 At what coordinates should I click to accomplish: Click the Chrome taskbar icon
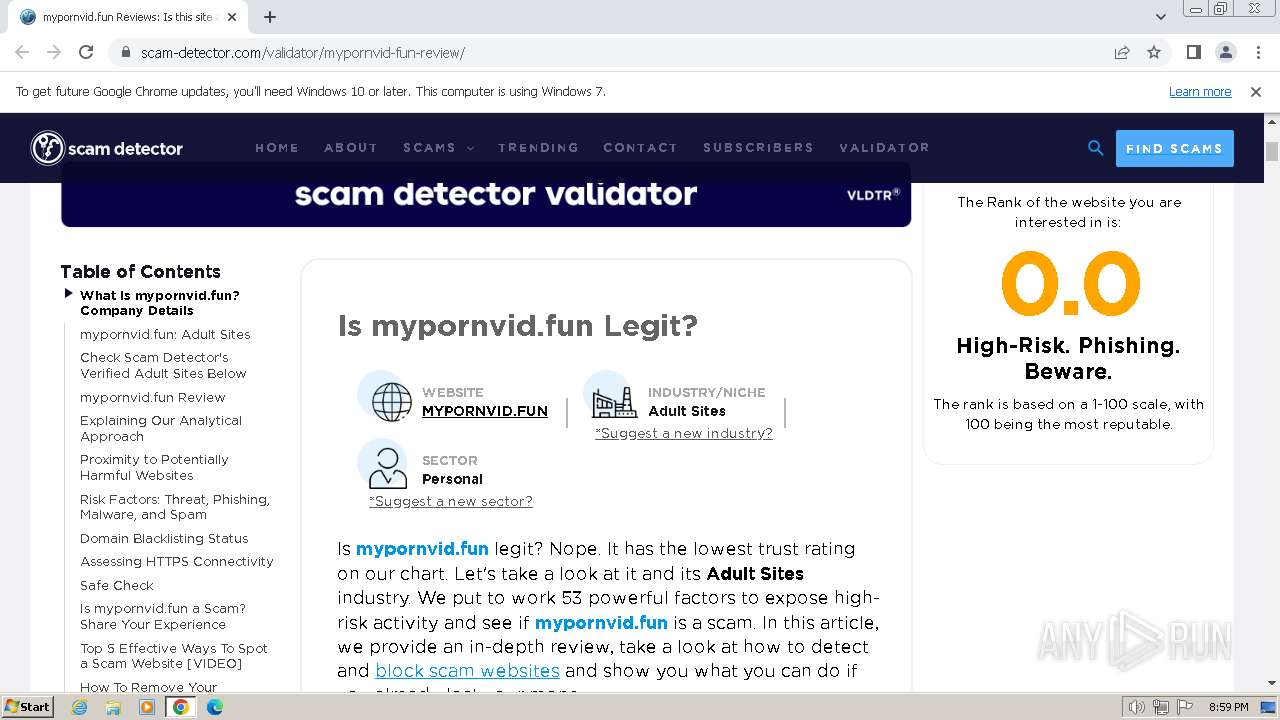181,707
